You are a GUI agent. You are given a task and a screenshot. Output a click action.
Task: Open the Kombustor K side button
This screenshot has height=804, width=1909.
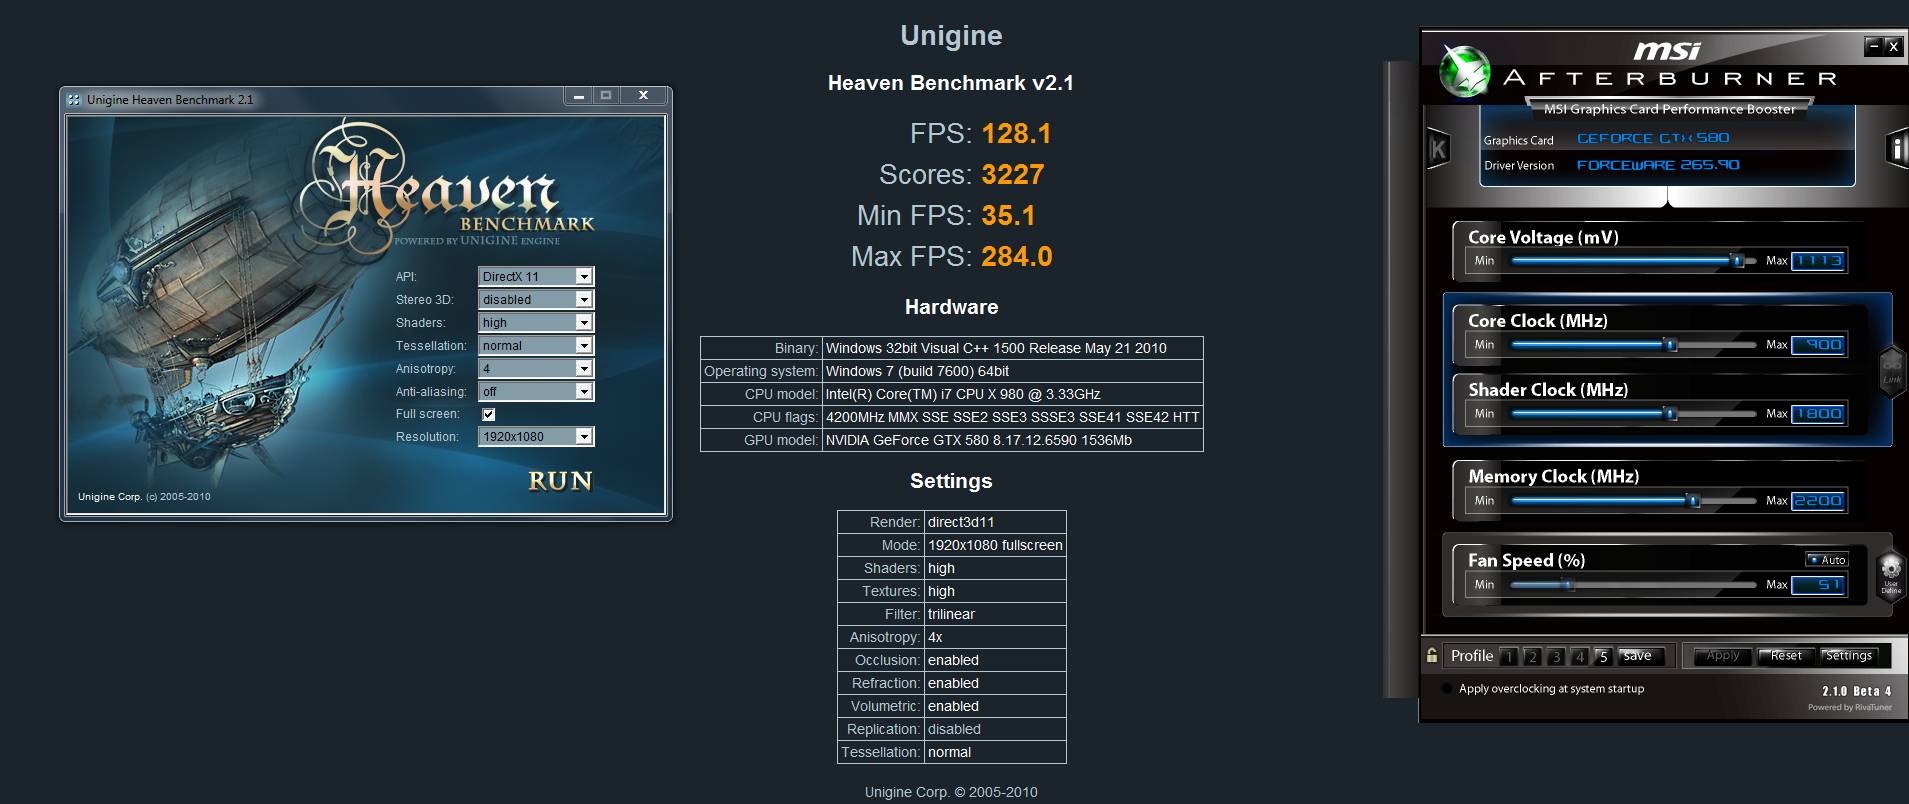[x=1438, y=149]
